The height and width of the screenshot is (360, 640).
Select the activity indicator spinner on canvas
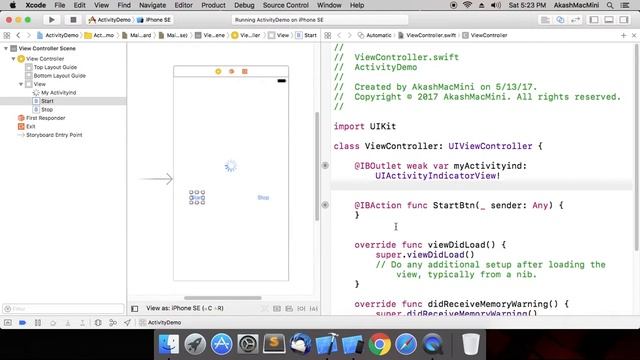pos(231,166)
